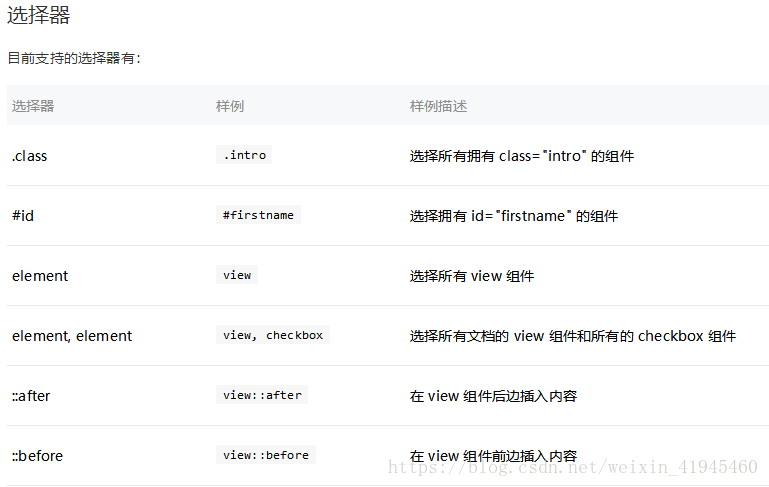Click description 在 view 组件后边插入内容

pyautogui.click(x=493, y=396)
